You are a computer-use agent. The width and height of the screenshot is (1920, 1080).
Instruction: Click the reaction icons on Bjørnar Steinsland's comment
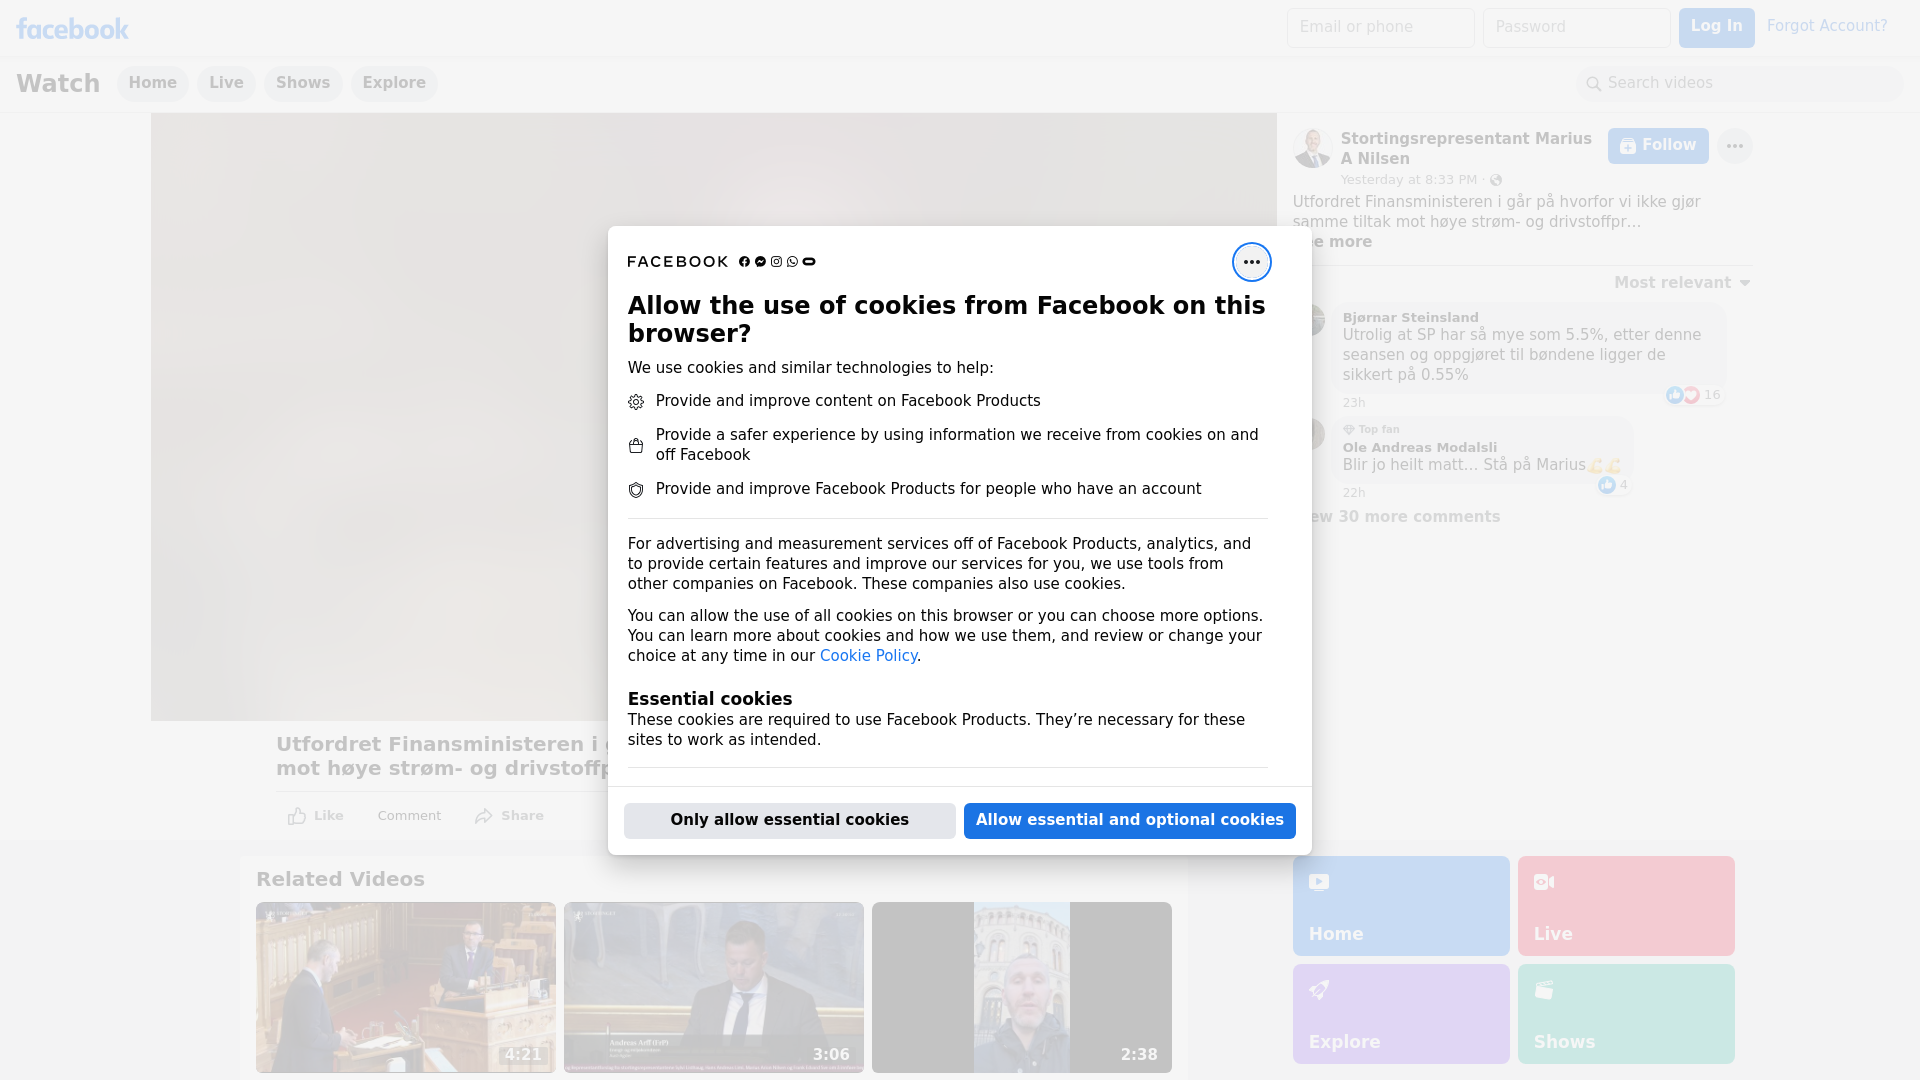point(1683,395)
